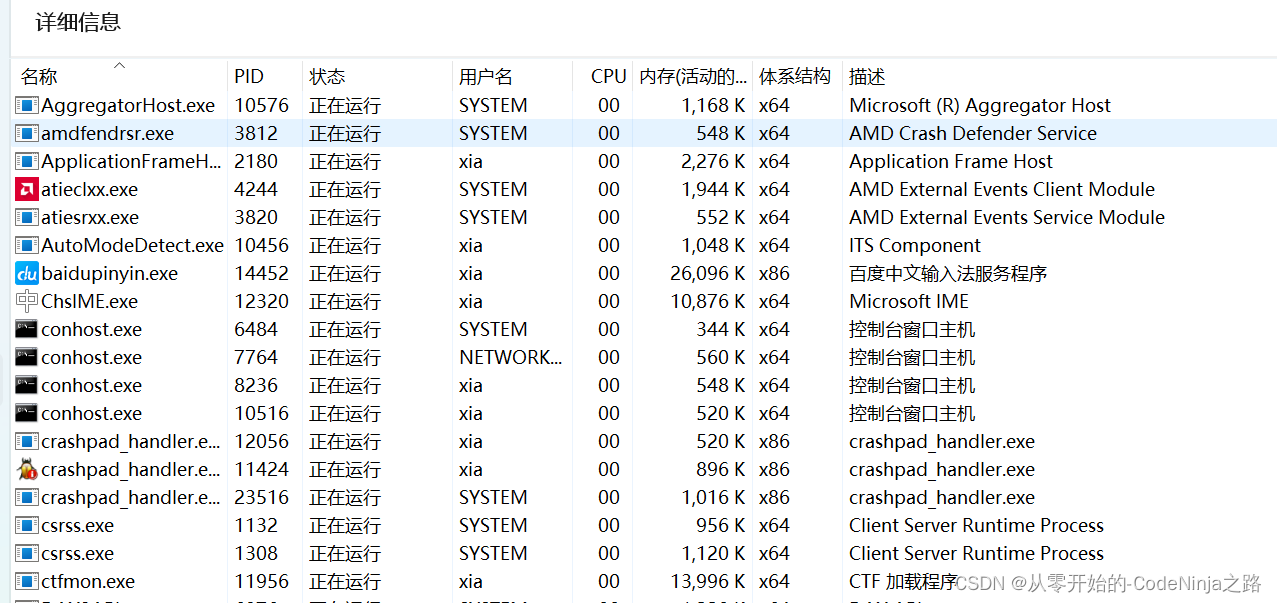Toggle sort arrow above 名称 column
1277x603 pixels.
point(119,65)
